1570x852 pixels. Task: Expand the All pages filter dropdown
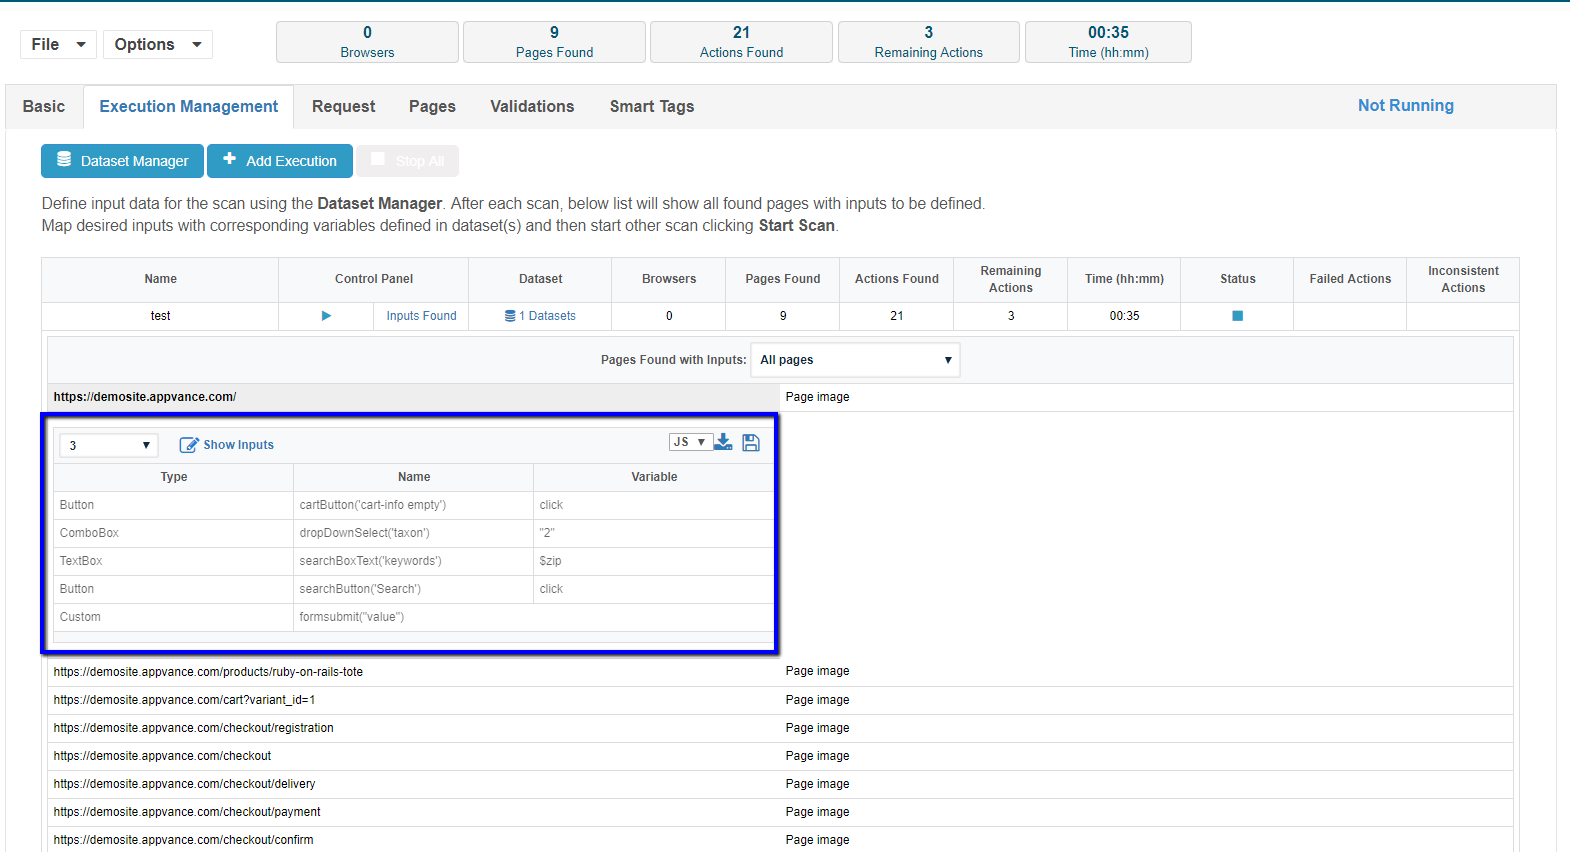856,360
